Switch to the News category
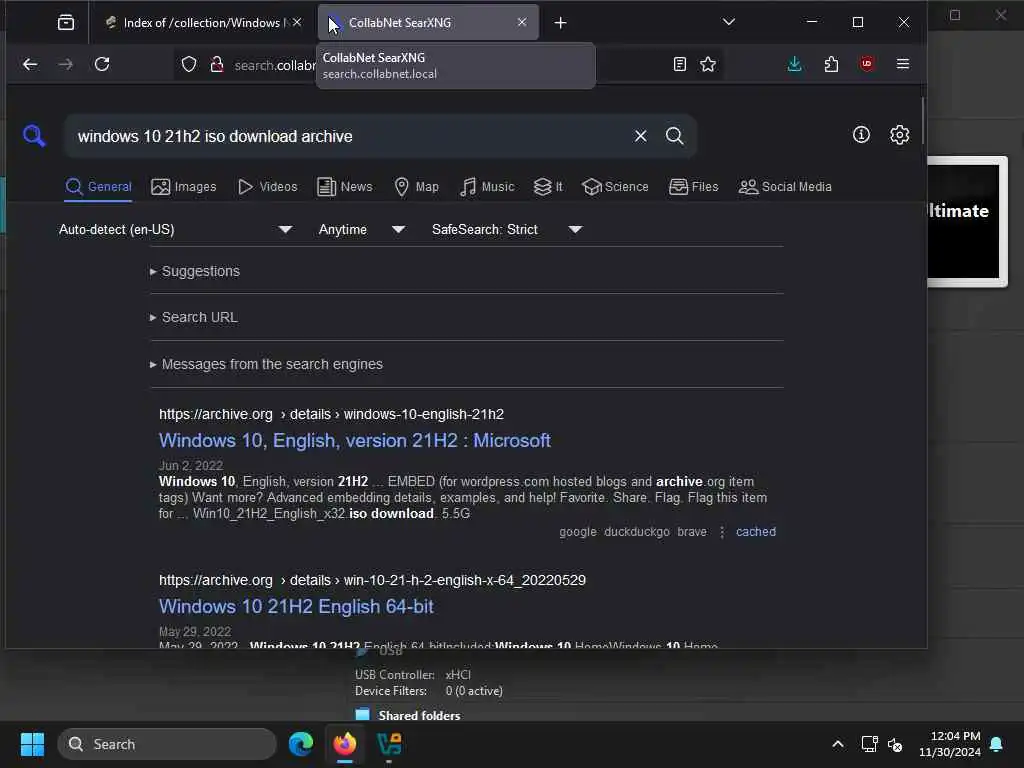This screenshot has width=1024, height=768. (x=345, y=187)
